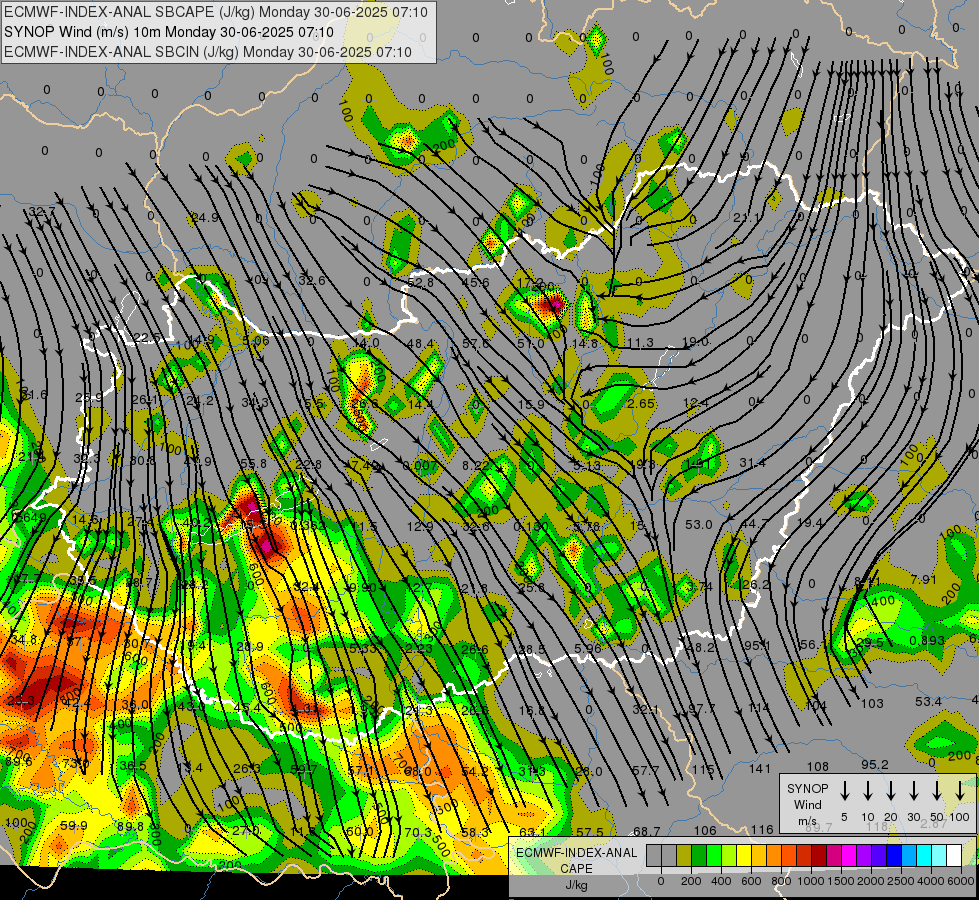
Task: Click the 20 m/s wind arrow in legend
Action: tap(890, 791)
